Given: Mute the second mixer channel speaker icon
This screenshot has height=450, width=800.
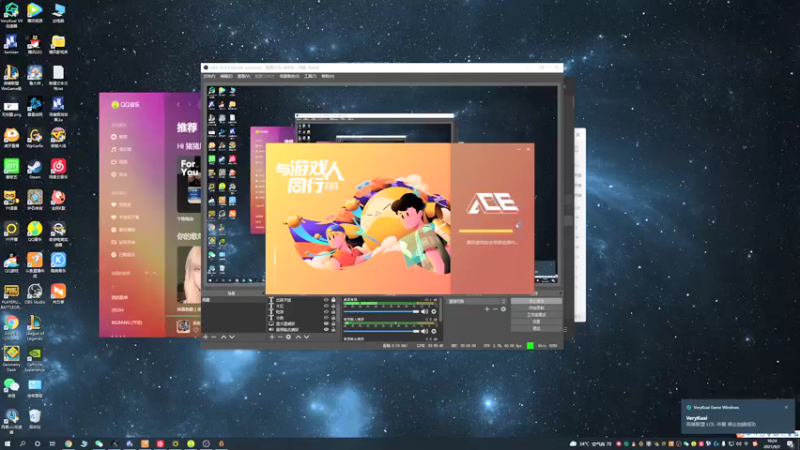Looking at the screenshot, I should (424, 331).
